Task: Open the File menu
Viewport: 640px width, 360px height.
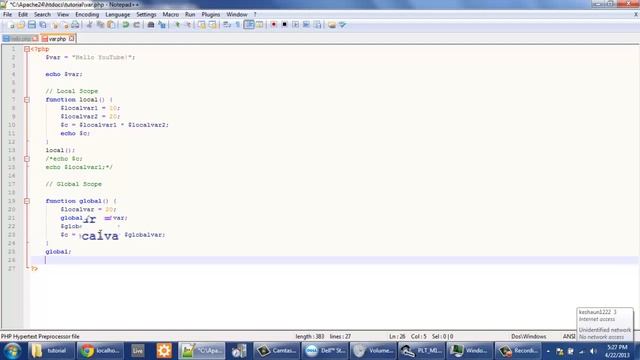Action: [7, 14]
